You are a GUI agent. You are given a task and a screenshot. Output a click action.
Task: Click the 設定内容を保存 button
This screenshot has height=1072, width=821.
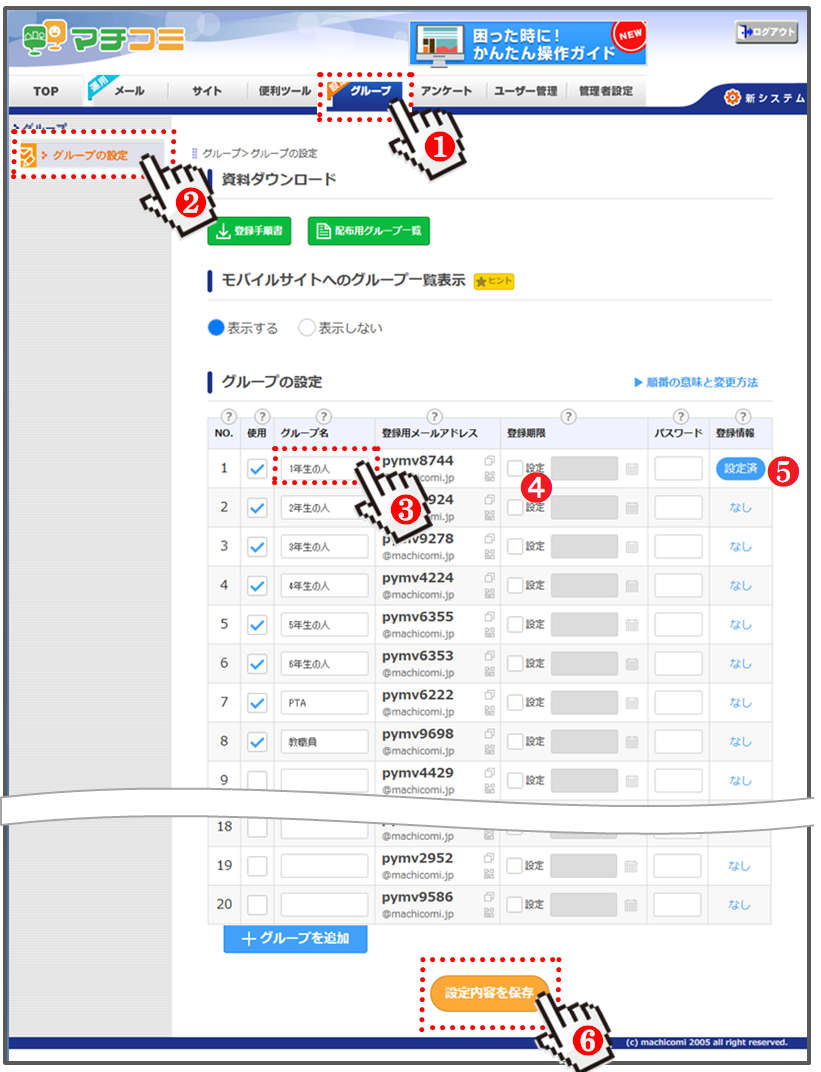(489, 994)
